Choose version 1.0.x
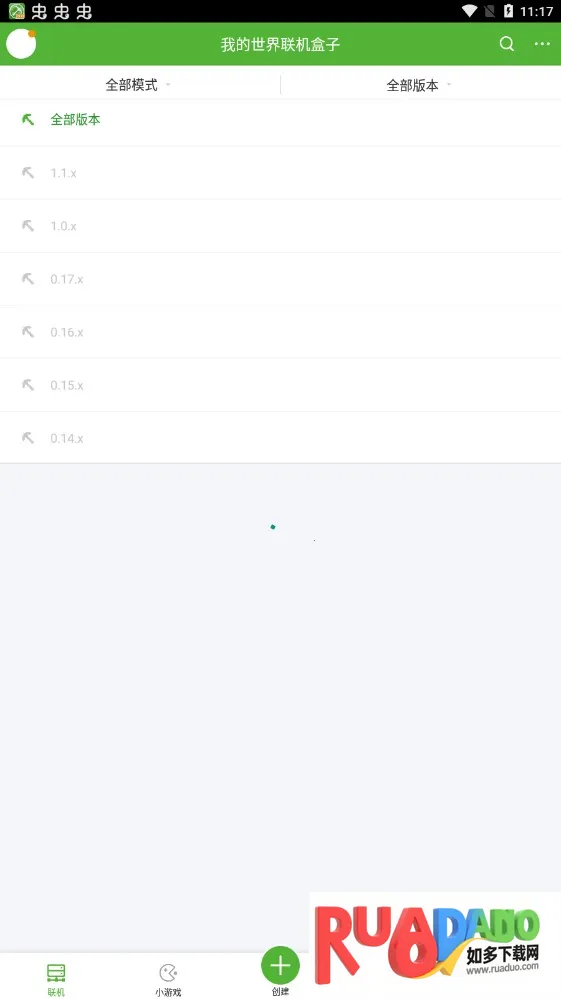 click(280, 226)
